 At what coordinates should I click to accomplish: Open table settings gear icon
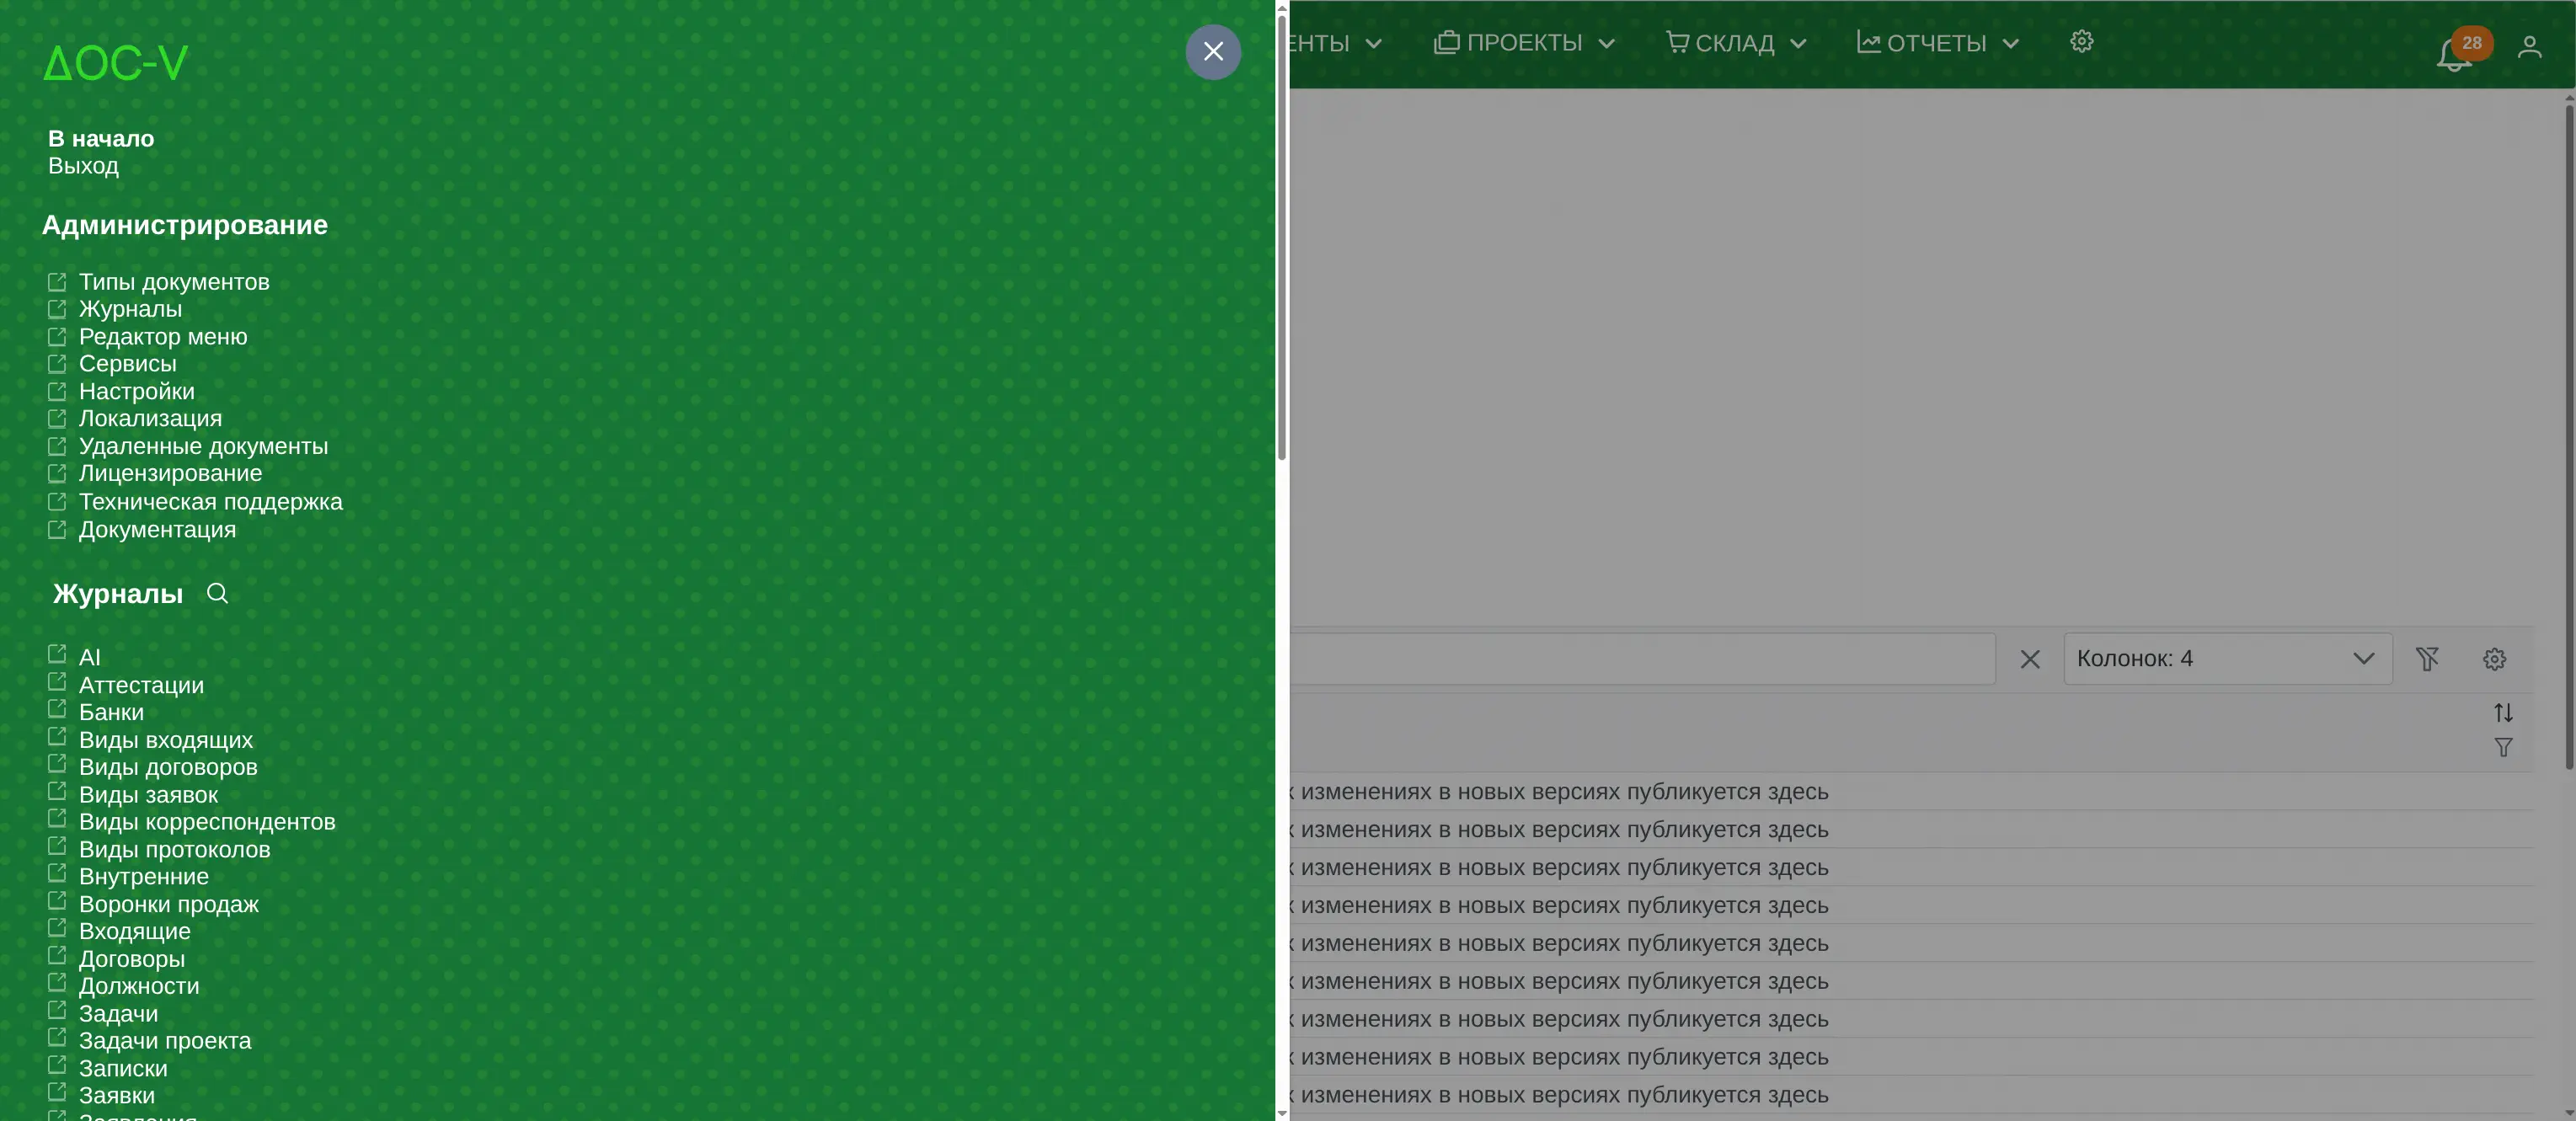point(2494,659)
